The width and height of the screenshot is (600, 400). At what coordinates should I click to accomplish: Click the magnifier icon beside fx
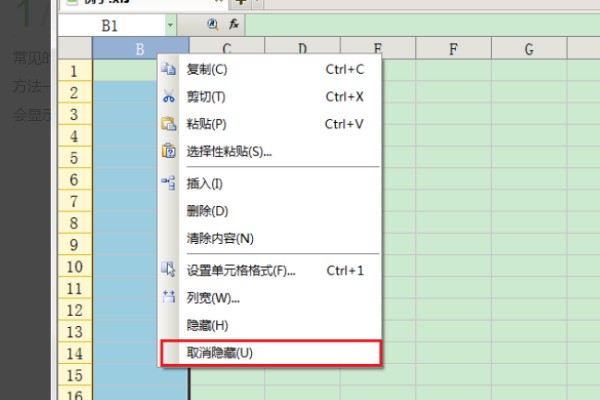[213, 25]
